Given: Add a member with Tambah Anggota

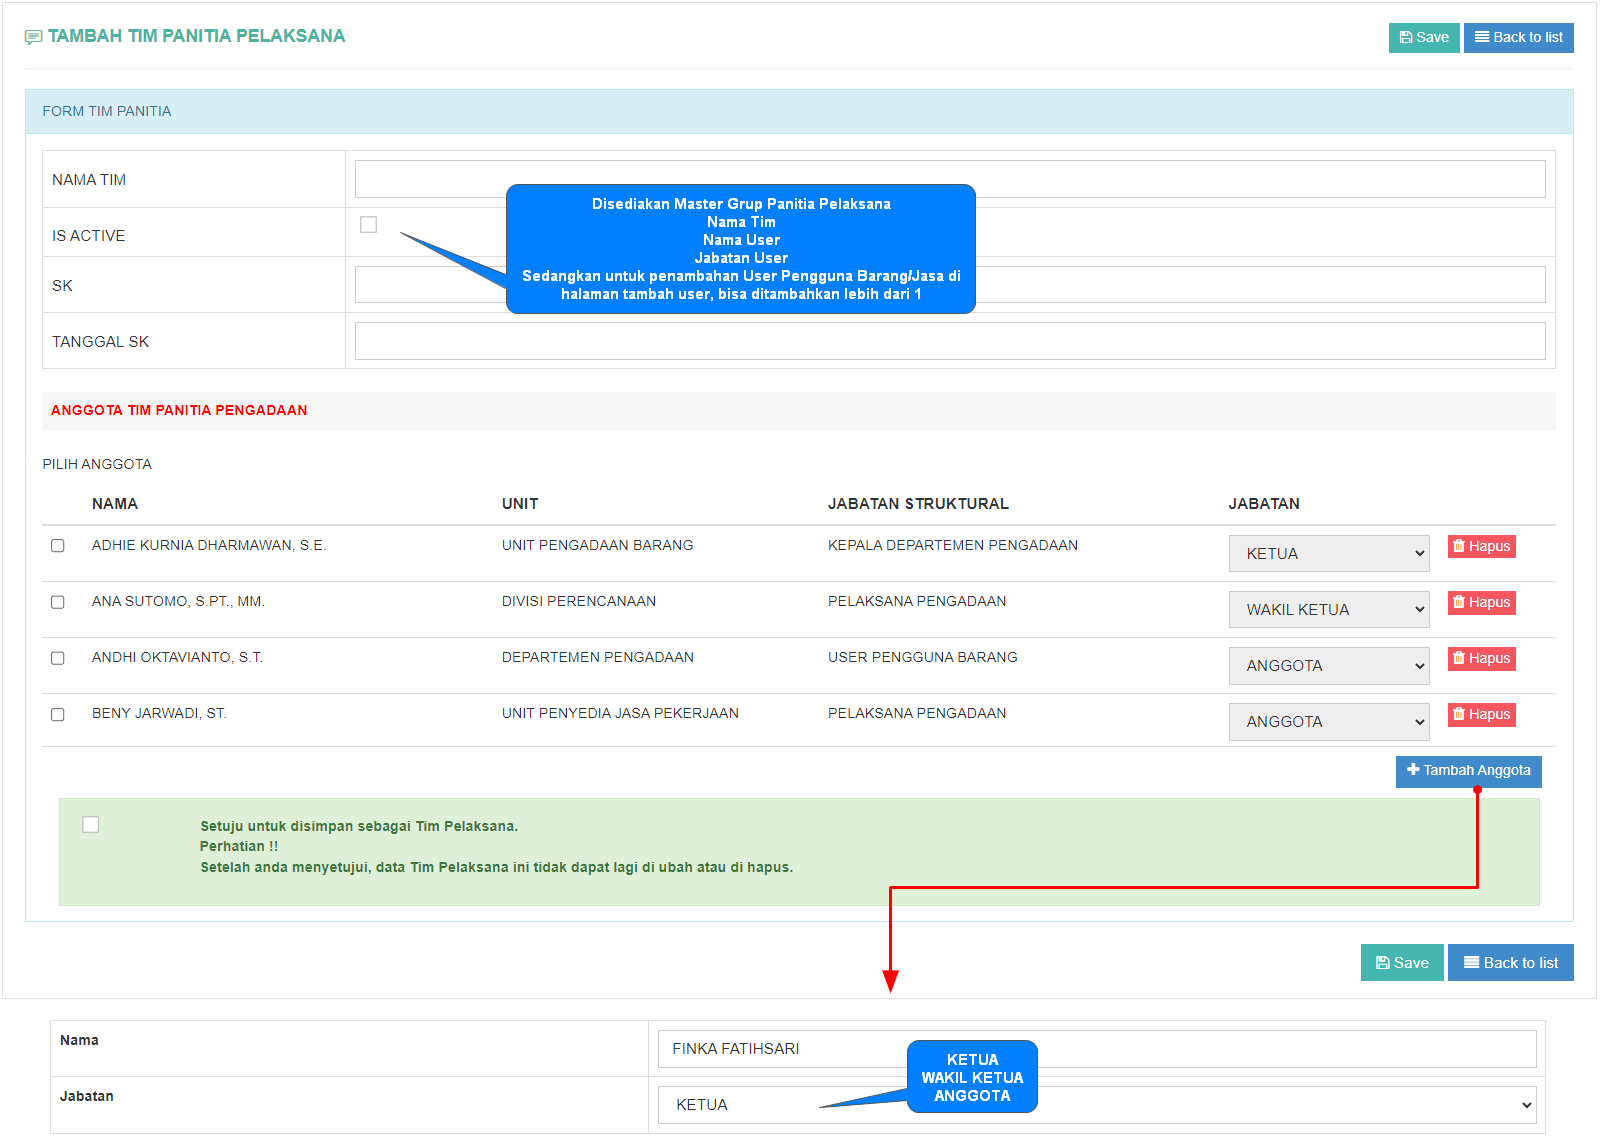Looking at the screenshot, I should [1468, 771].
